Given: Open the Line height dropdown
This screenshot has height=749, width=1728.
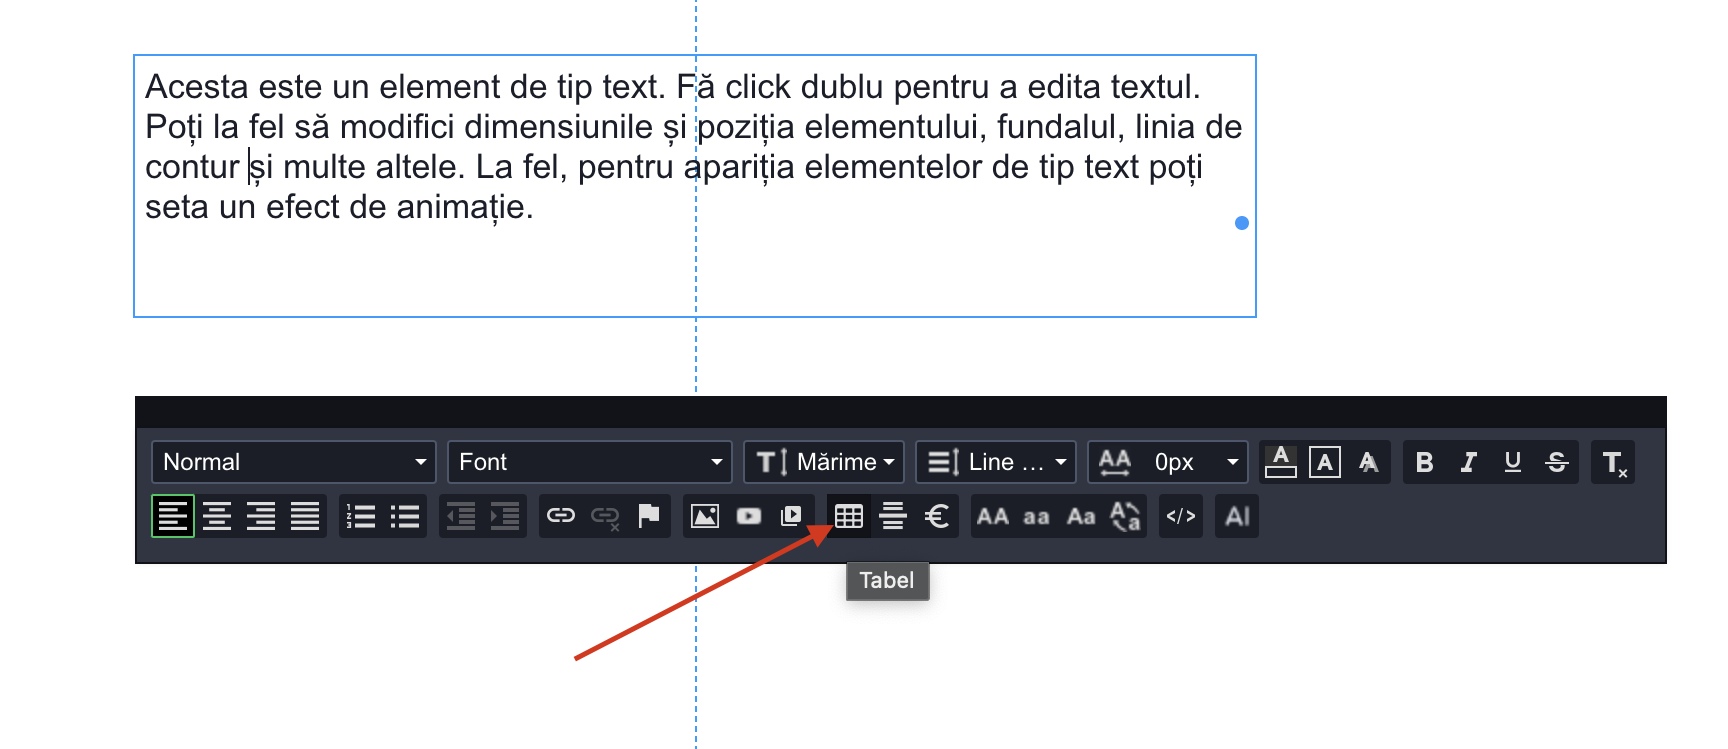Looking at the screenshot, I should [996, 462].
